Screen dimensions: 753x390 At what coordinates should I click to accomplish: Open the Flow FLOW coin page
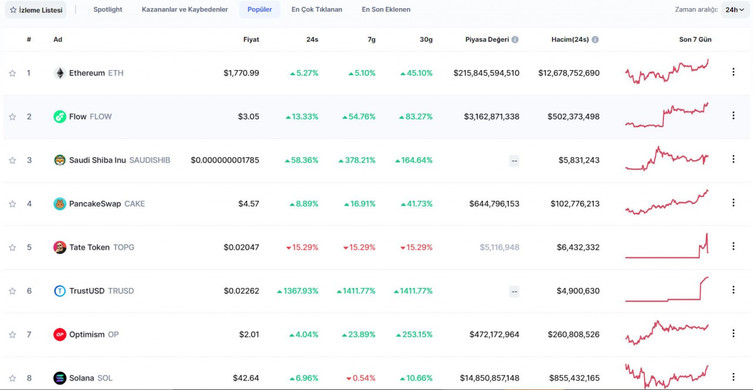tap(90, 117)
